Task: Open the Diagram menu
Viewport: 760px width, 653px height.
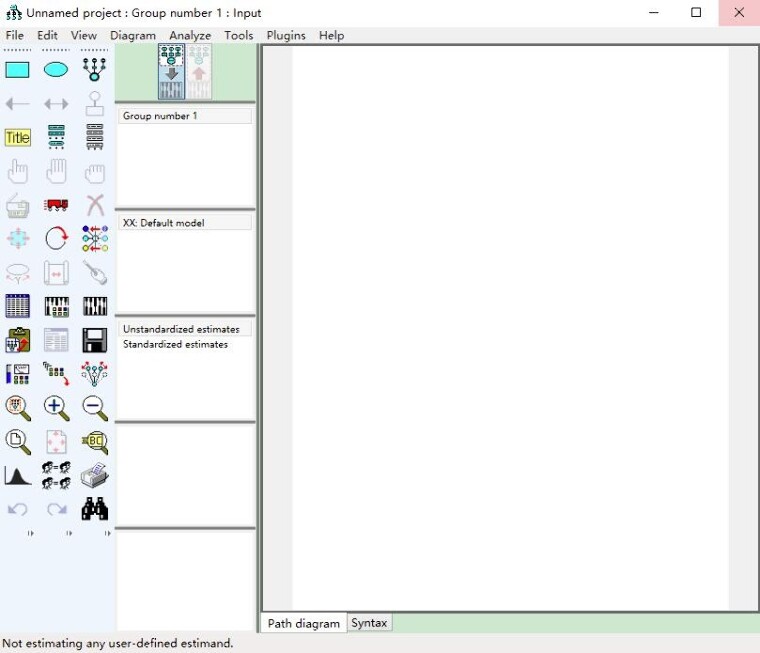Action: pos(133,35)
